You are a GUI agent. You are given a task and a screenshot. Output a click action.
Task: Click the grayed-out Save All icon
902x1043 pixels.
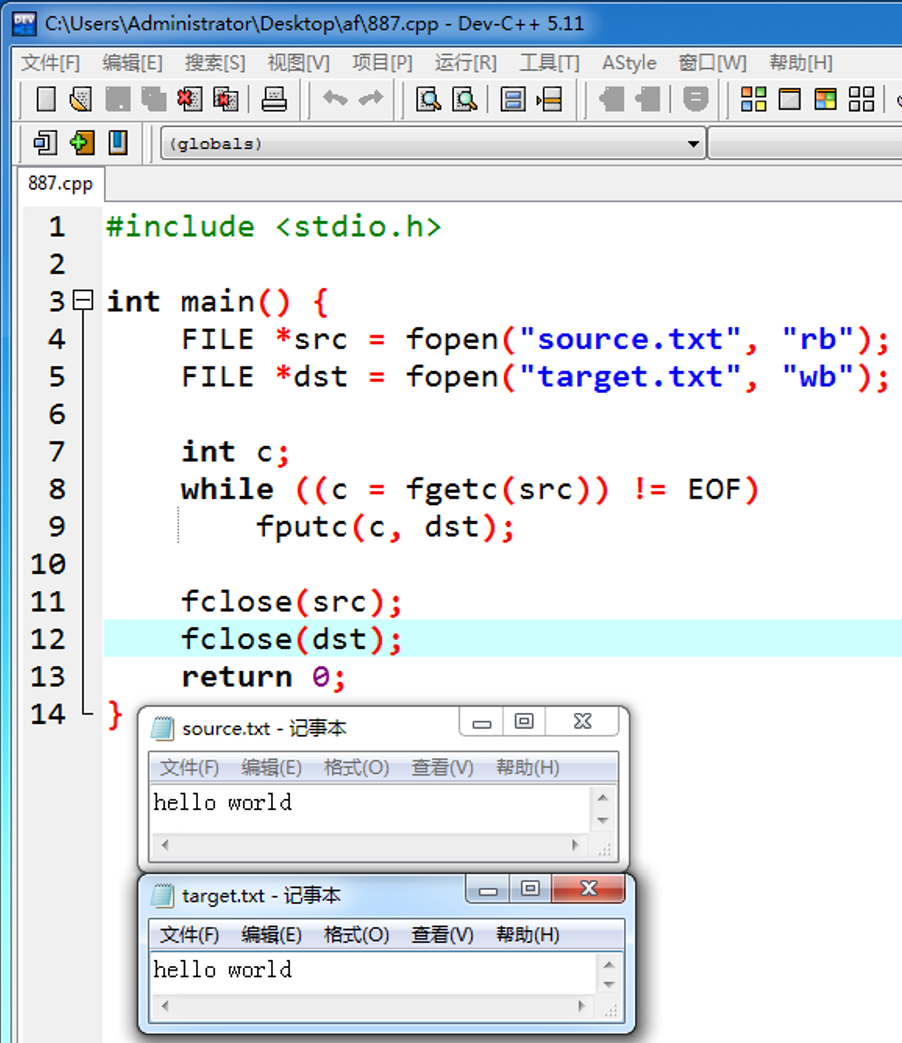tap(154, 100)
